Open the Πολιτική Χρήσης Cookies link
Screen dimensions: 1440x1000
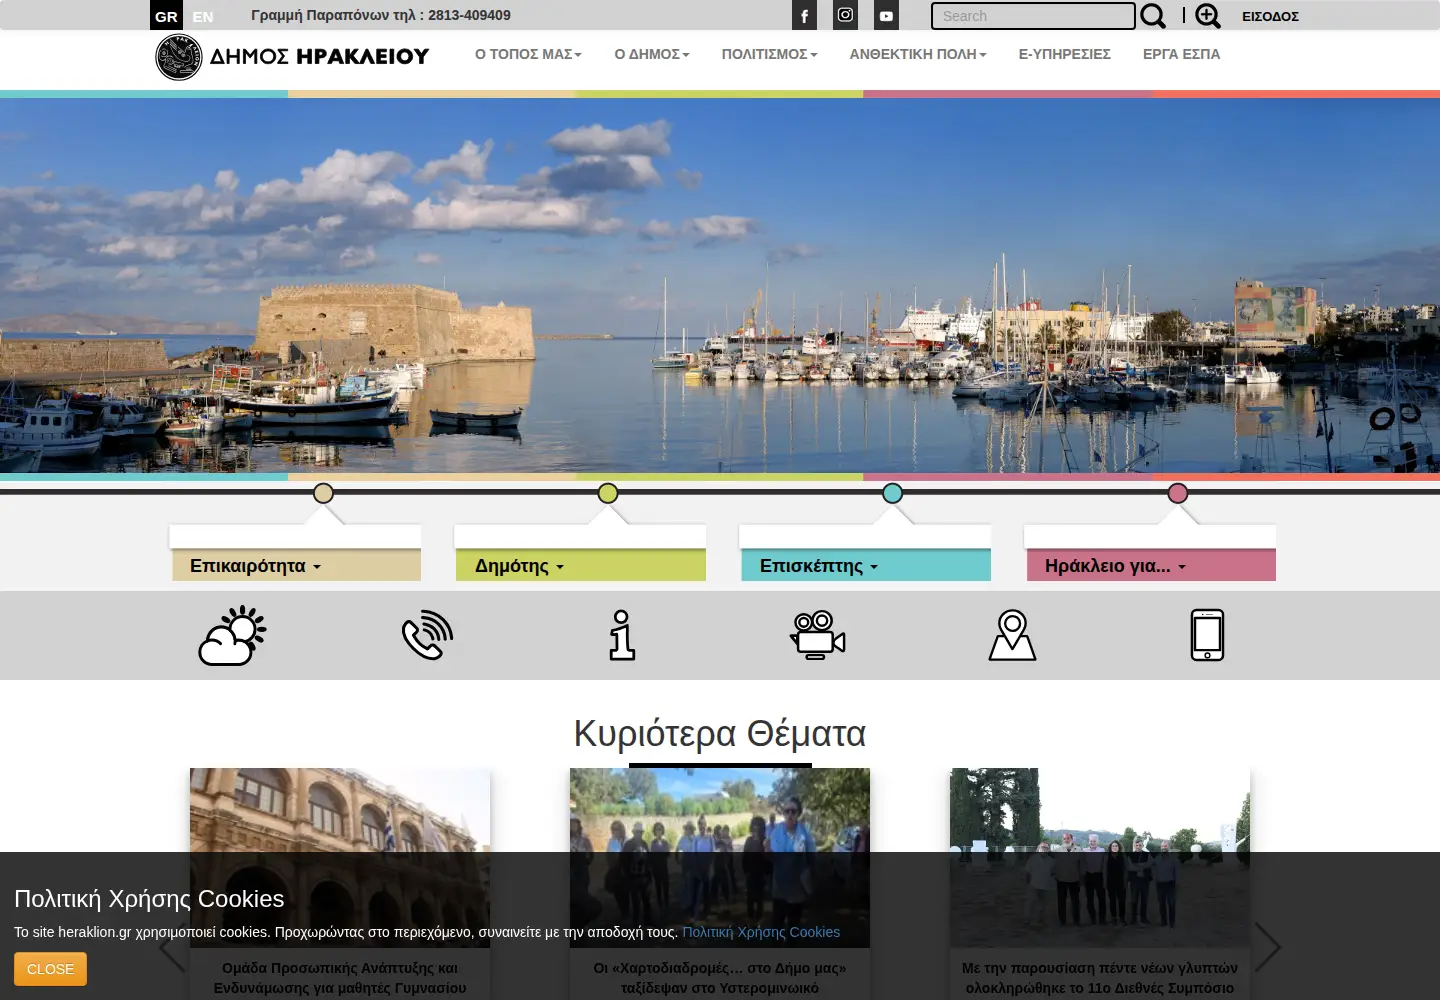click(x=761, y=932)
